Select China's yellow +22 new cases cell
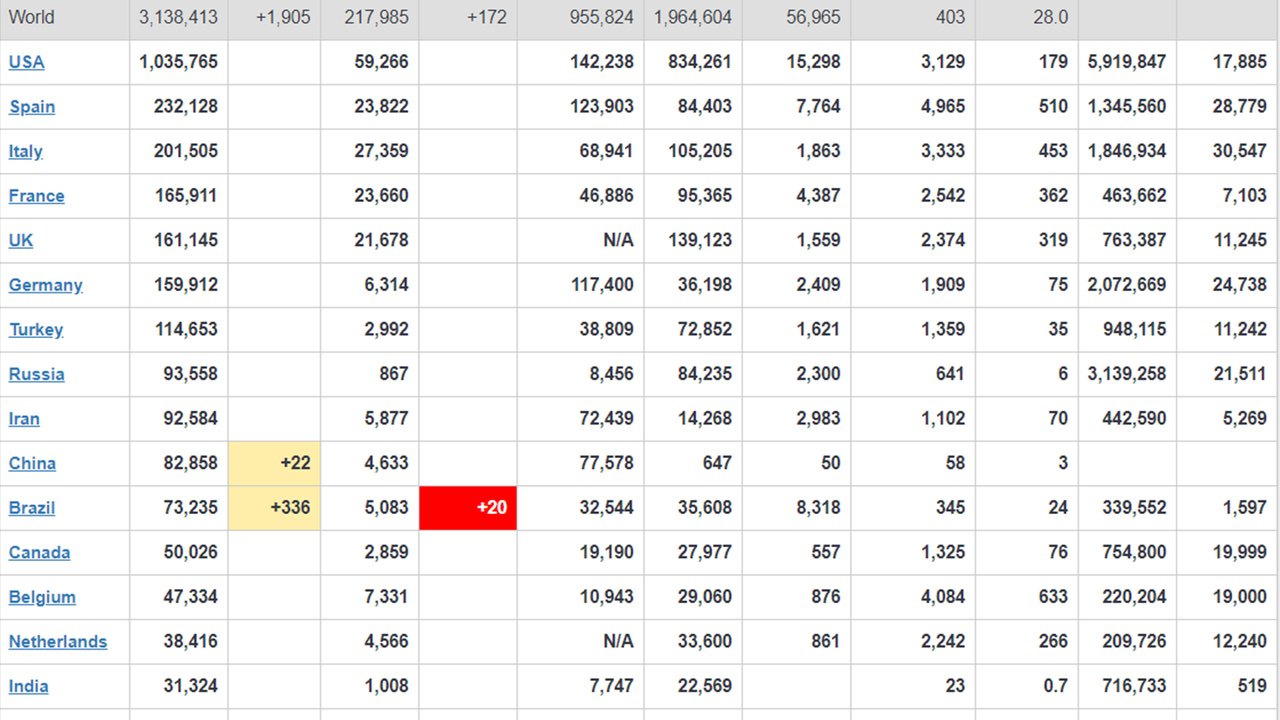1280x720 pixels. coord(274,463)
